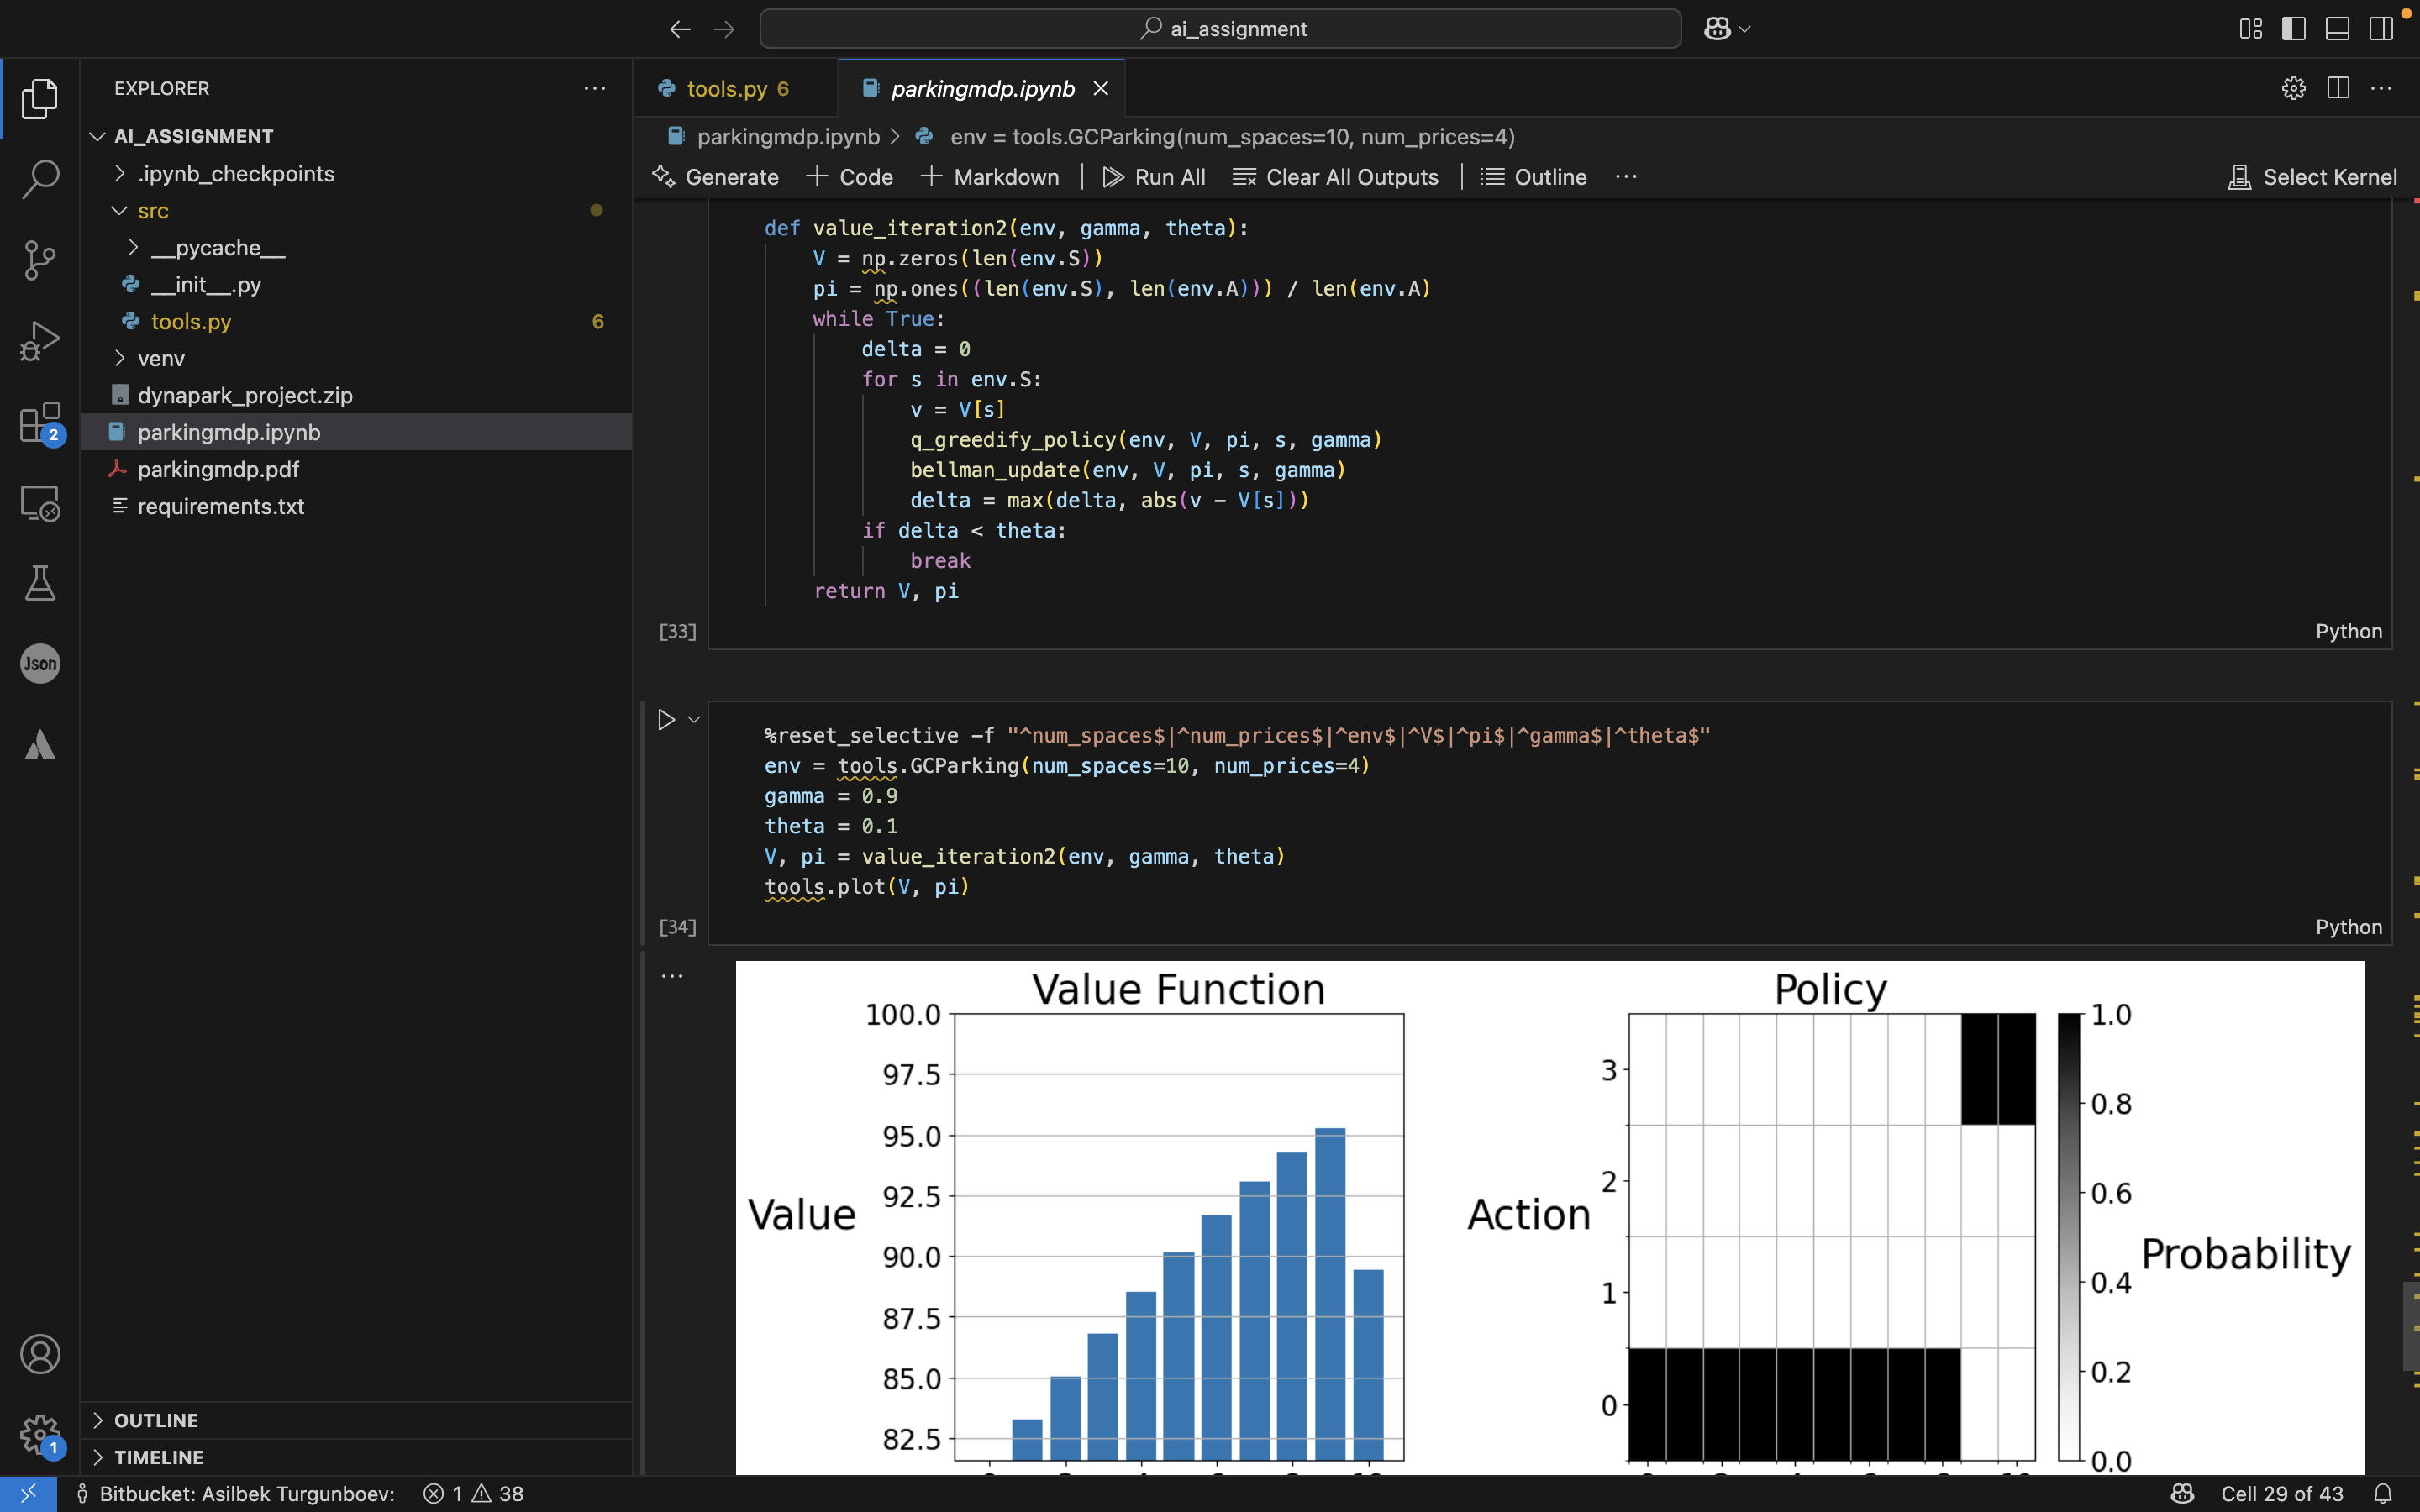Click Clear All Outputs
2420x1512 pixels.
pos(1336,177)
